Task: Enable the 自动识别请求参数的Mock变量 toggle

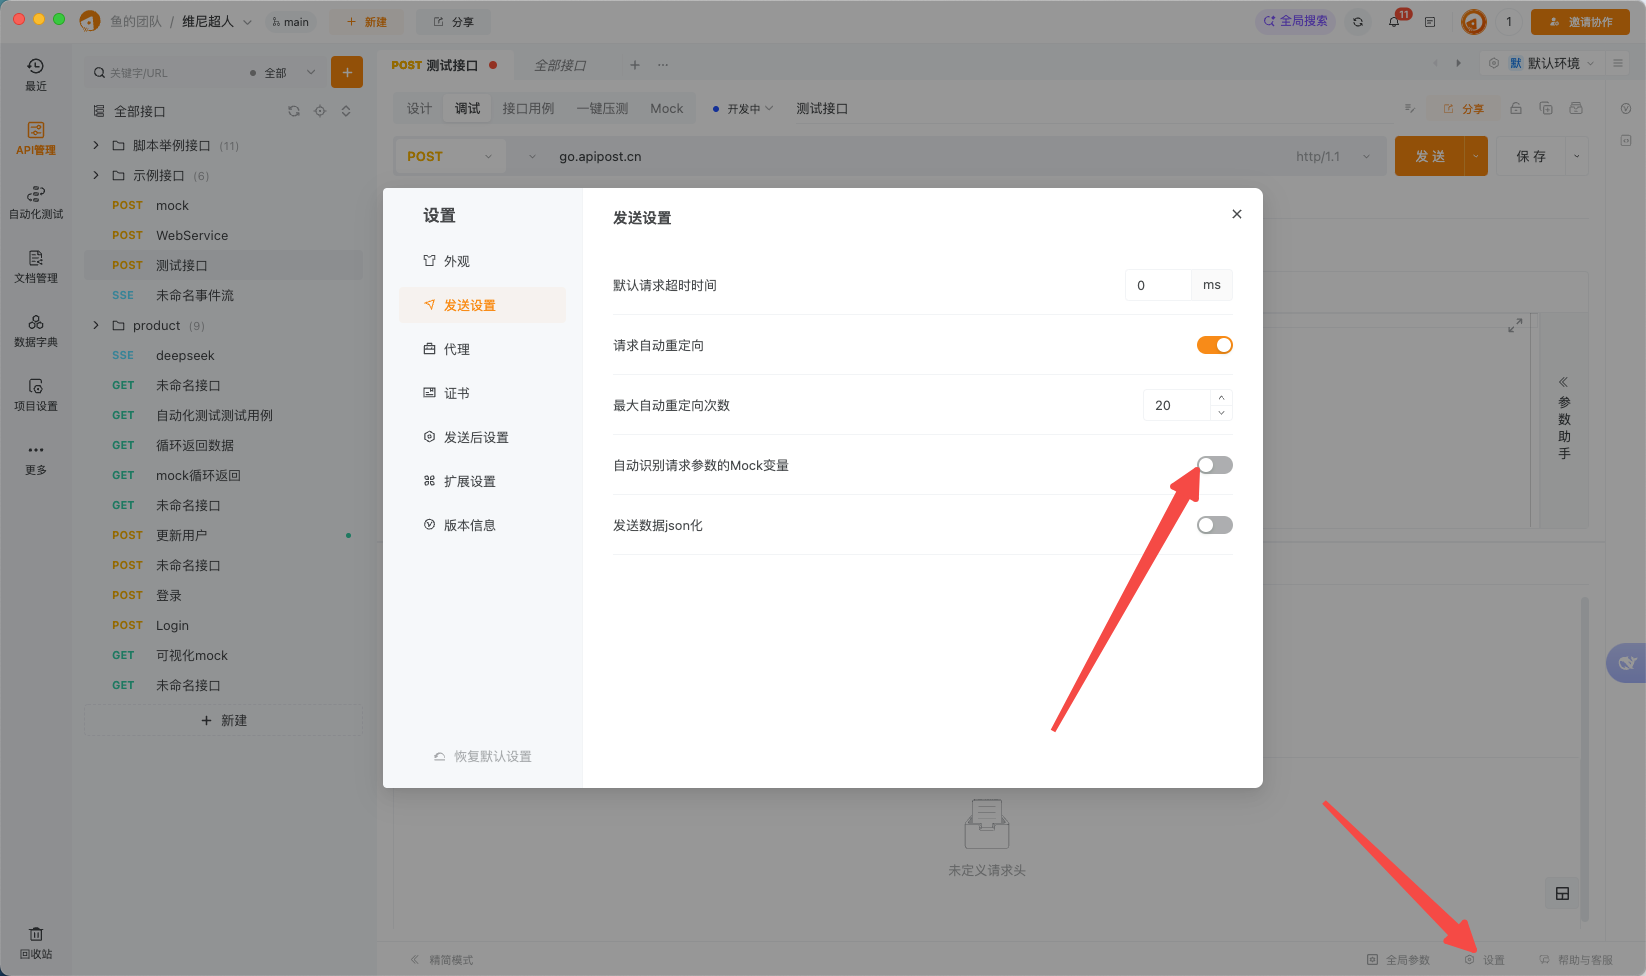Action: (1214, 464)
